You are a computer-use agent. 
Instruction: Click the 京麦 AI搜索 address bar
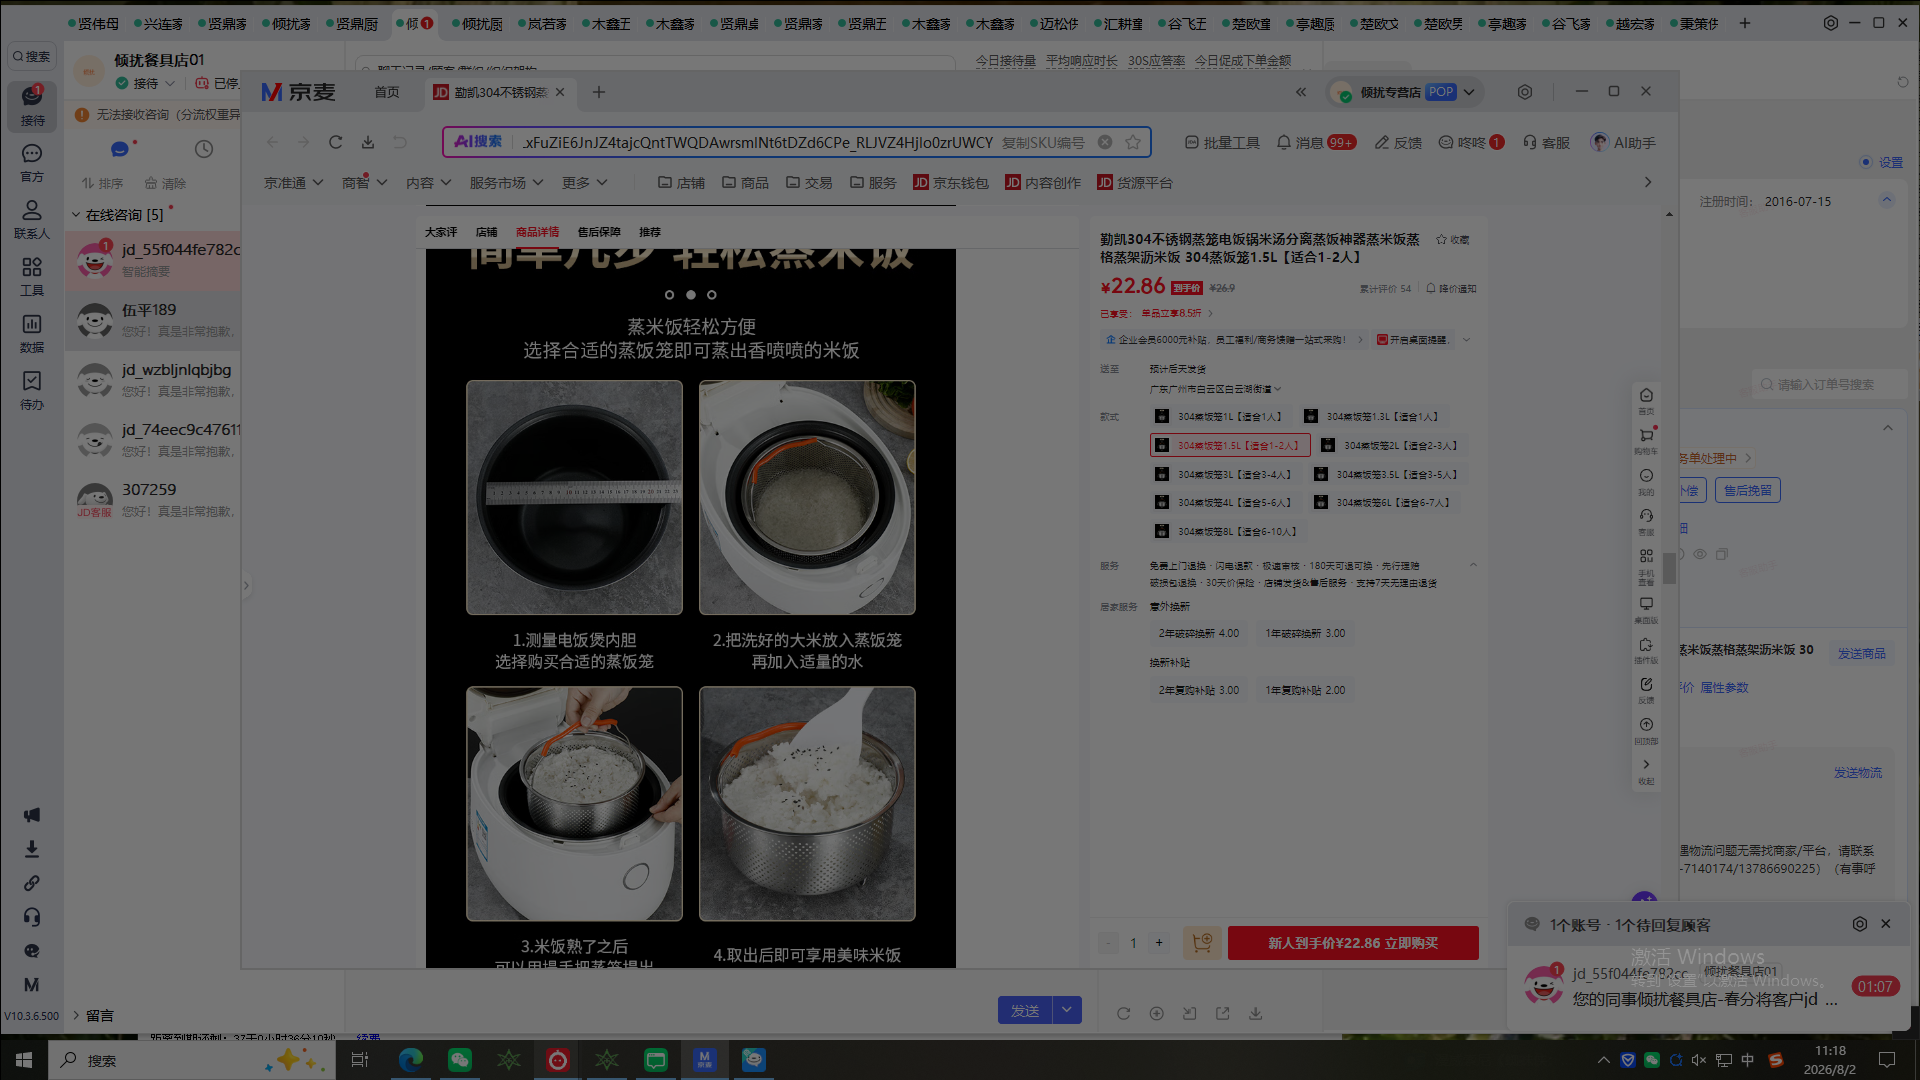[x=797, y=142]
